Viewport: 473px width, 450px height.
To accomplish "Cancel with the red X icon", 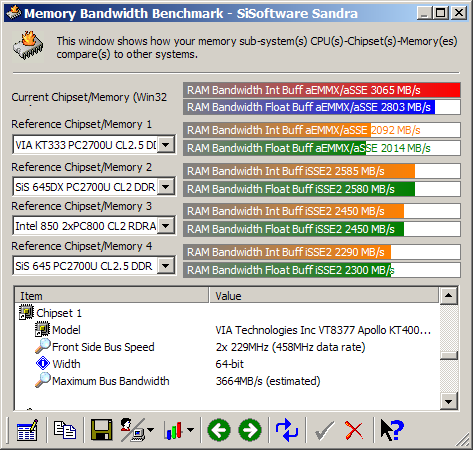I will click(354, 430).
